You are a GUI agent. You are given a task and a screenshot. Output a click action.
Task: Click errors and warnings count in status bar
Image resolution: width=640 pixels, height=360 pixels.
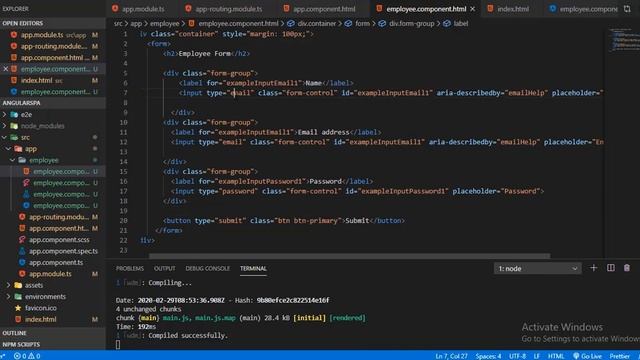(27, 356)
